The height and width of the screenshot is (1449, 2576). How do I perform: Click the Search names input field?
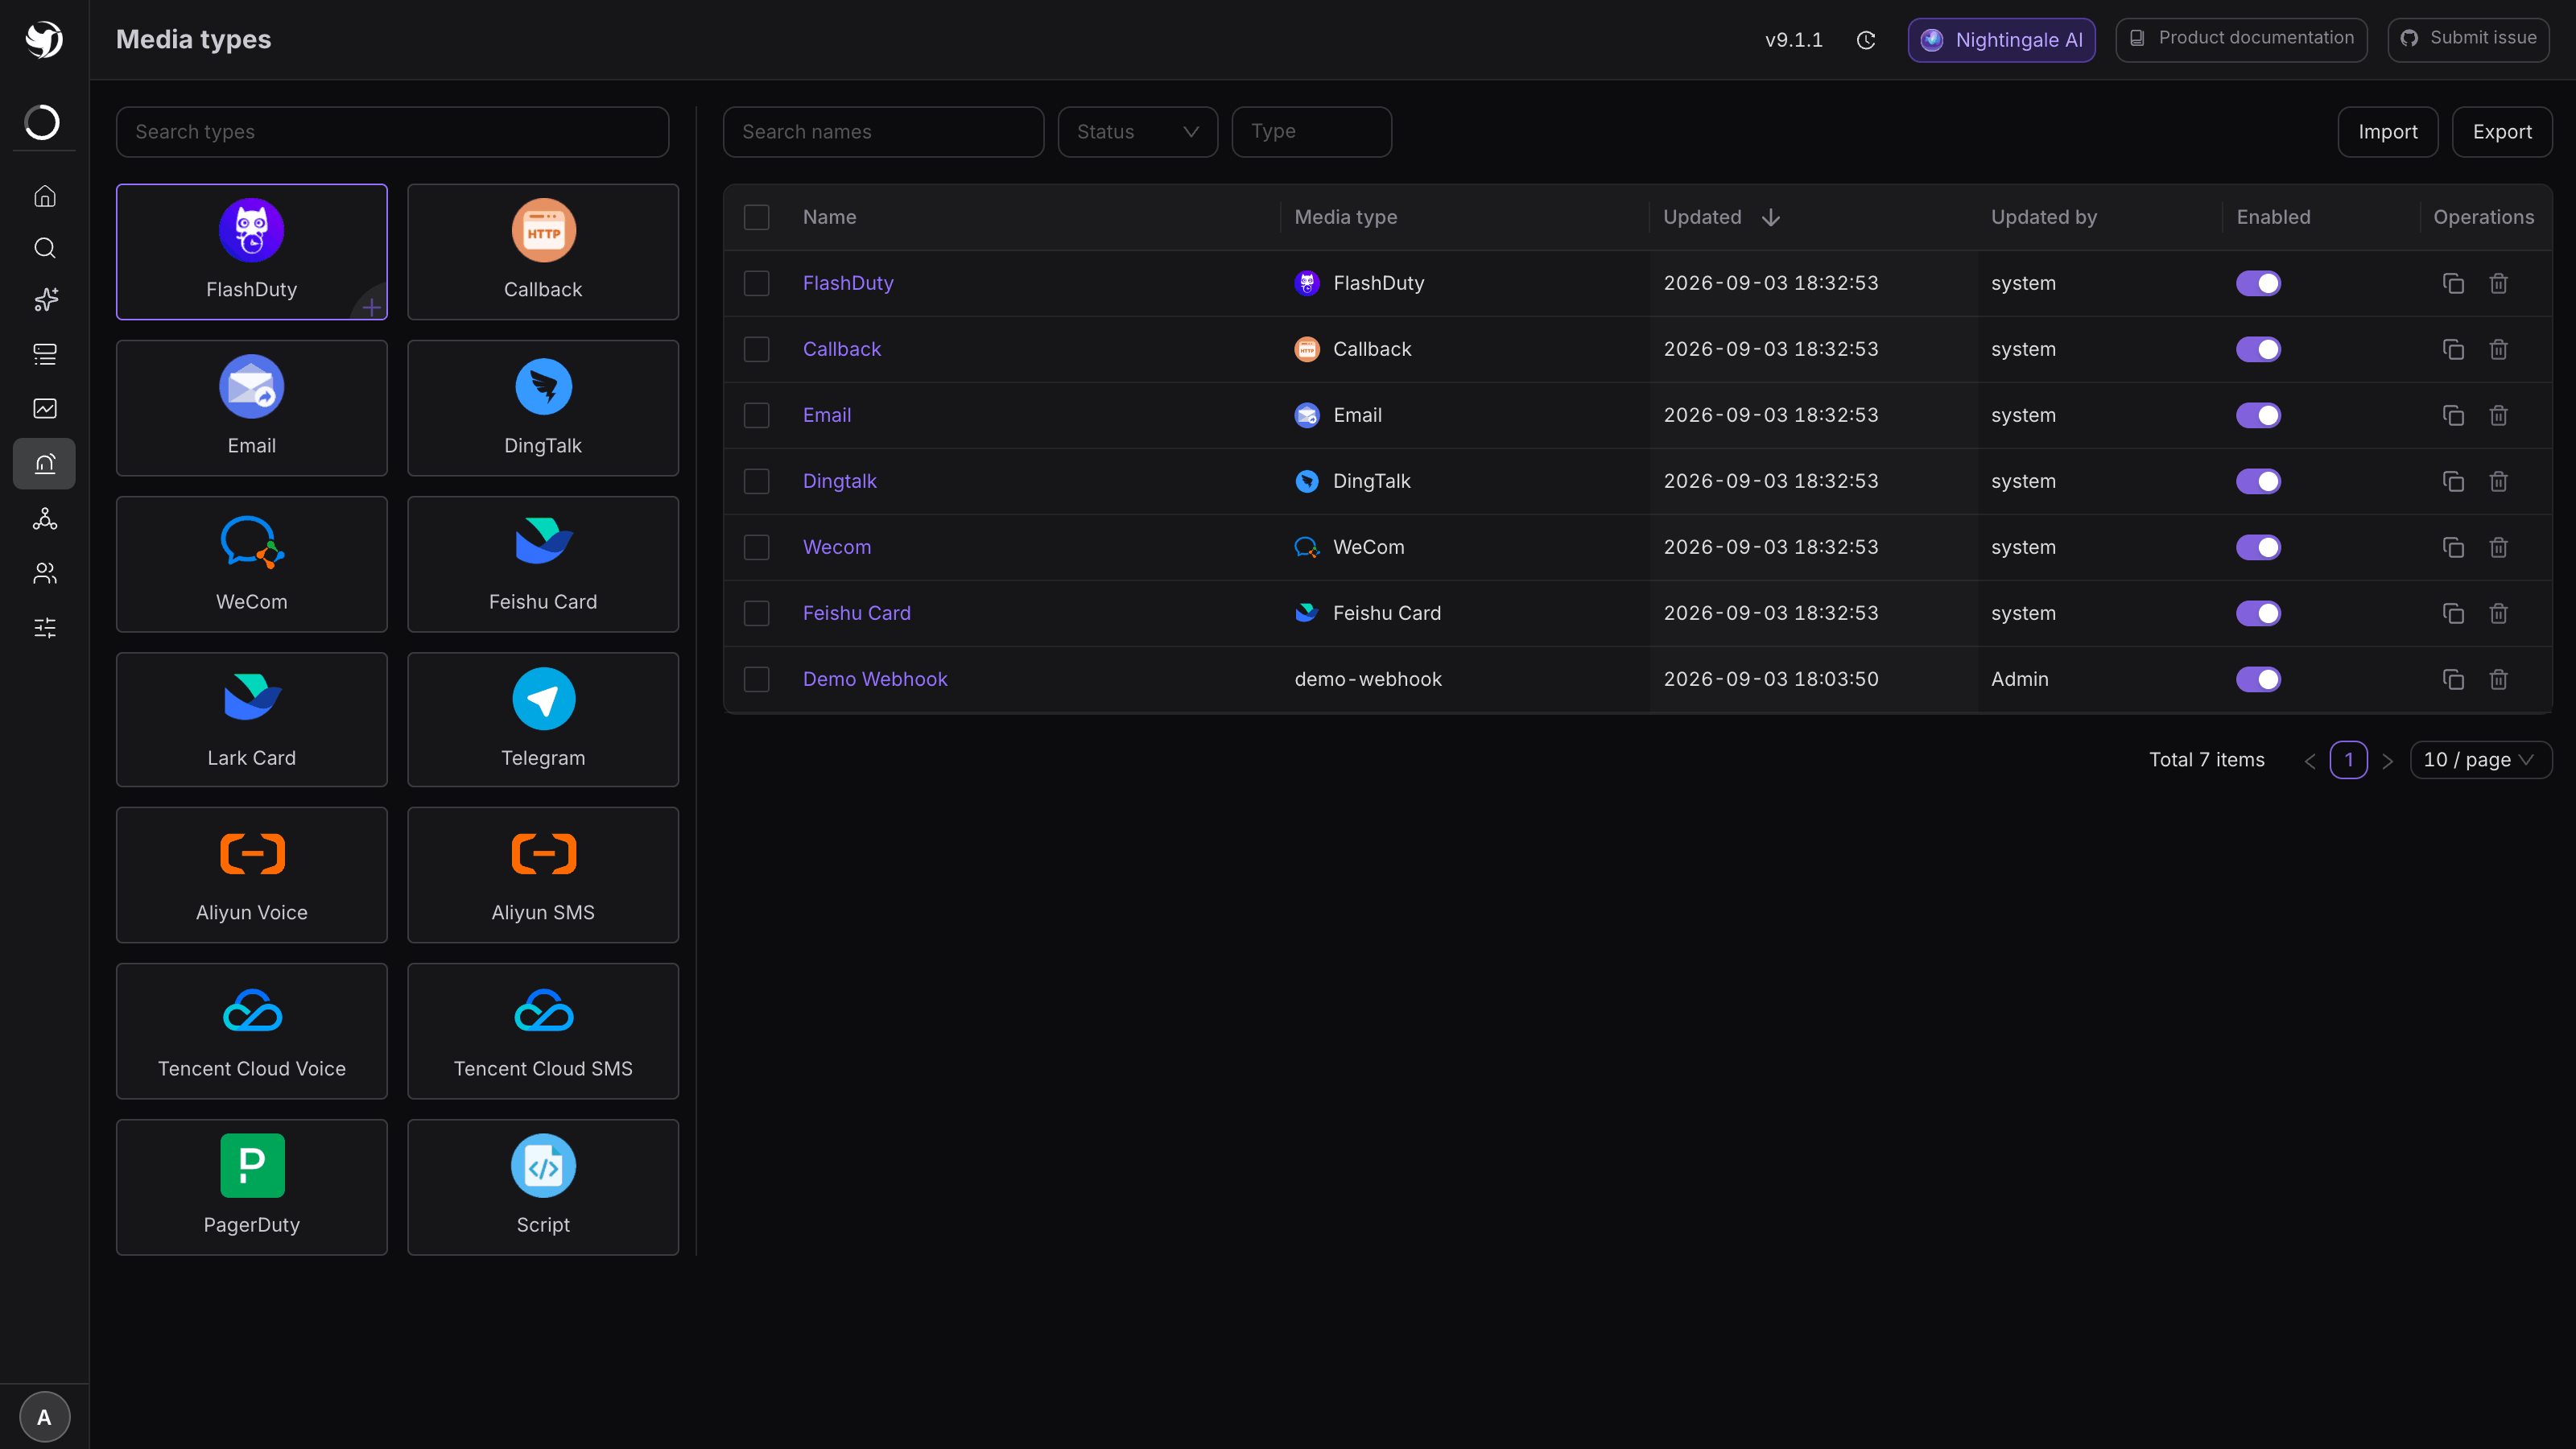pyautogui.click(x=883, y=132)
